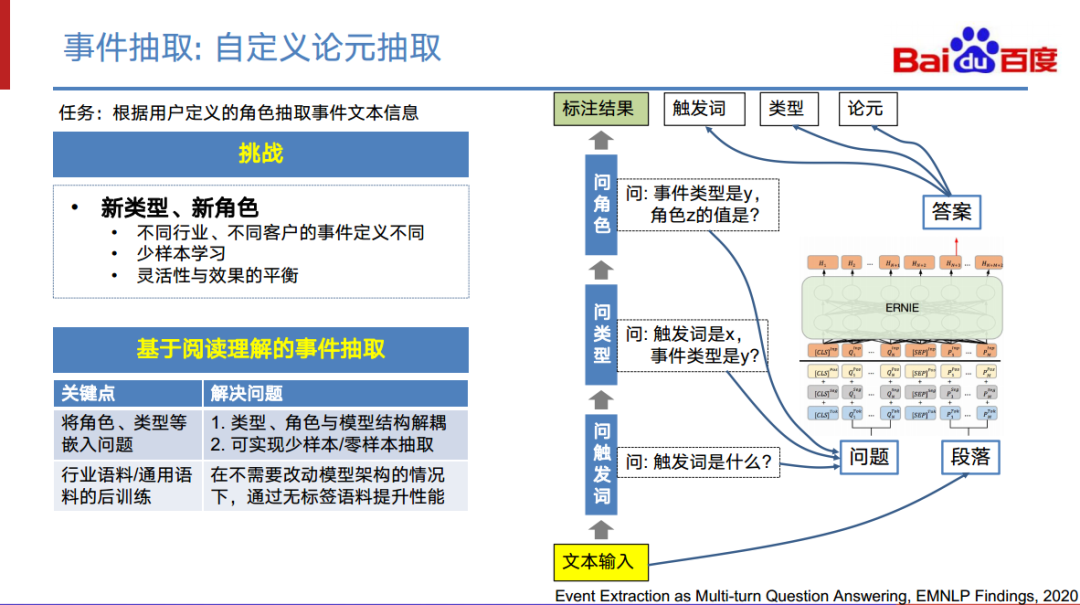
Task: Click the gray arrow between 问类型 and 问触发词
Action: pyautogui.click(x=601, y=400)
